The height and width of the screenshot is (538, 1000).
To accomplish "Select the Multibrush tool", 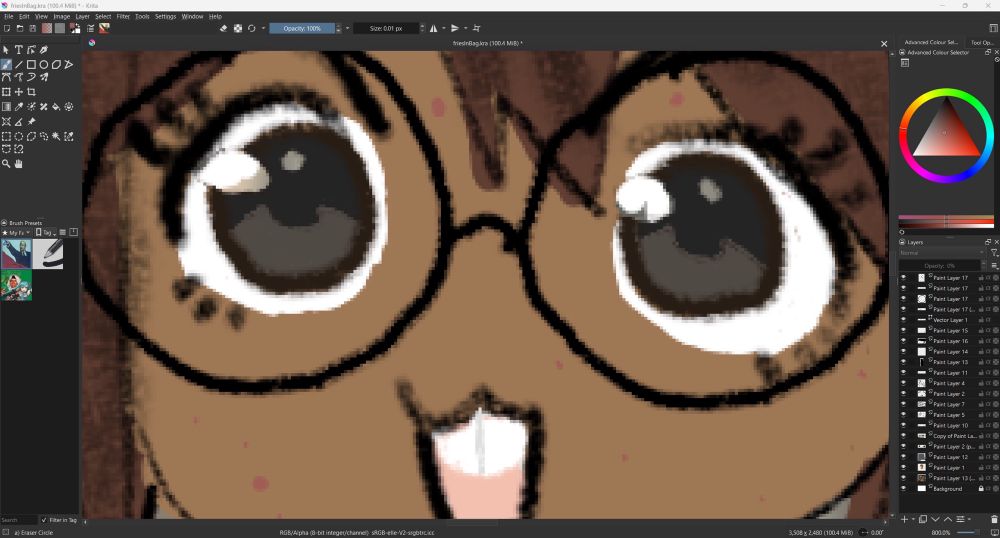I will coord(43,77).
